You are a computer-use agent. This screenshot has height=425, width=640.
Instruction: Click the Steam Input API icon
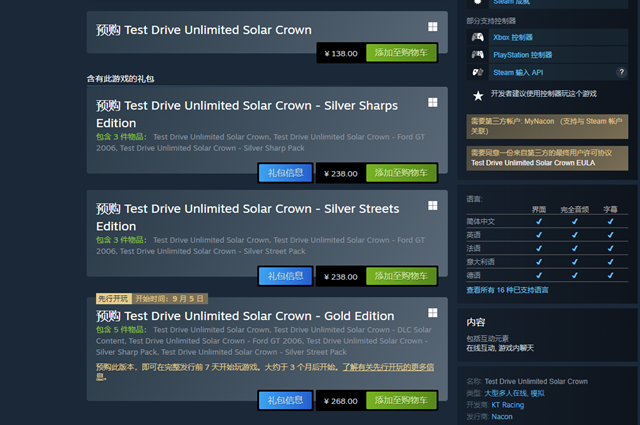point(478,72)
